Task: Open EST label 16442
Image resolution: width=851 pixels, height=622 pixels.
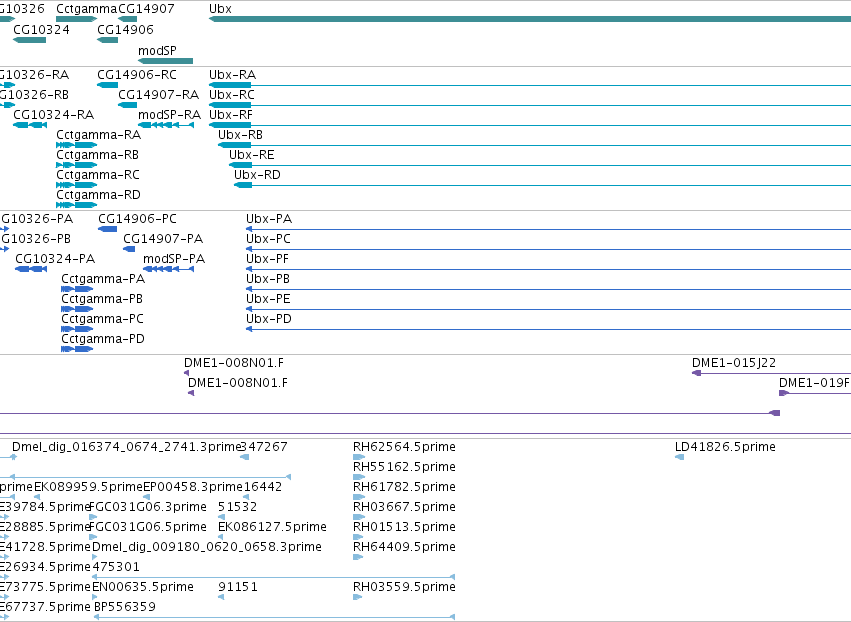Action: pyautogui.click(x=263, y=487)
